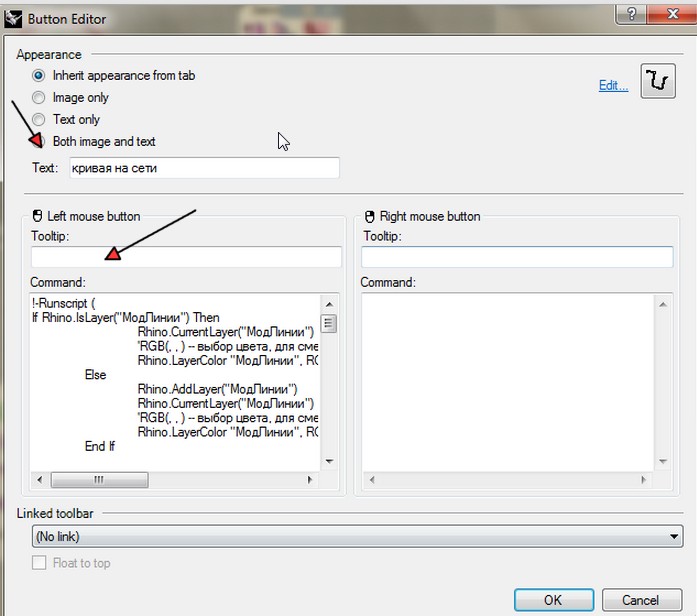Click the 'Else' line in script
The width and height of the screenshot is (697, 616).
(x=96, y=375)
